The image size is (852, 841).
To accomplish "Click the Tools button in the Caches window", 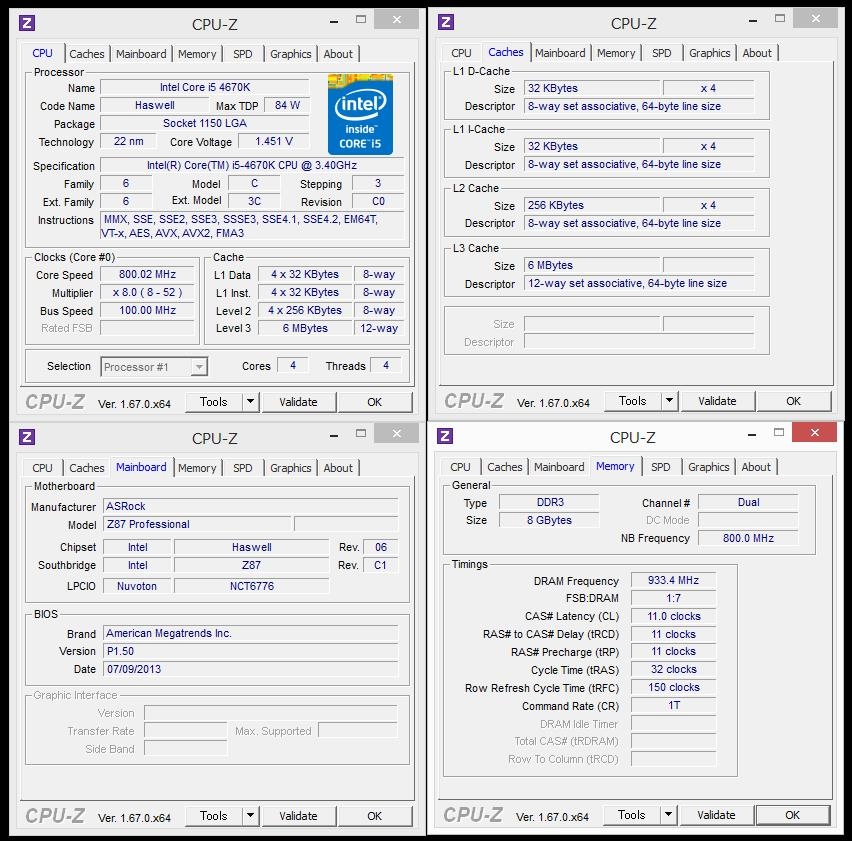I will [x=632, y=401].
